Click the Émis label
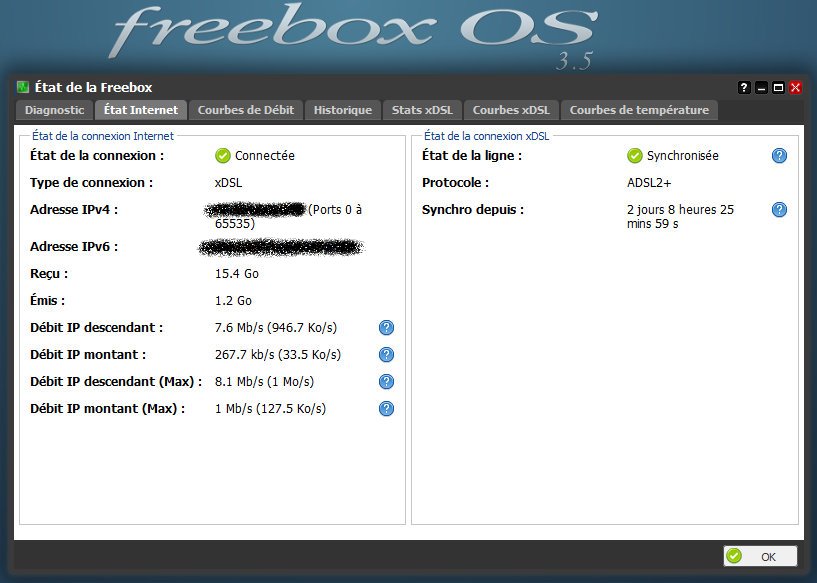Screen dimensions: 817x583 click(47, 301)
